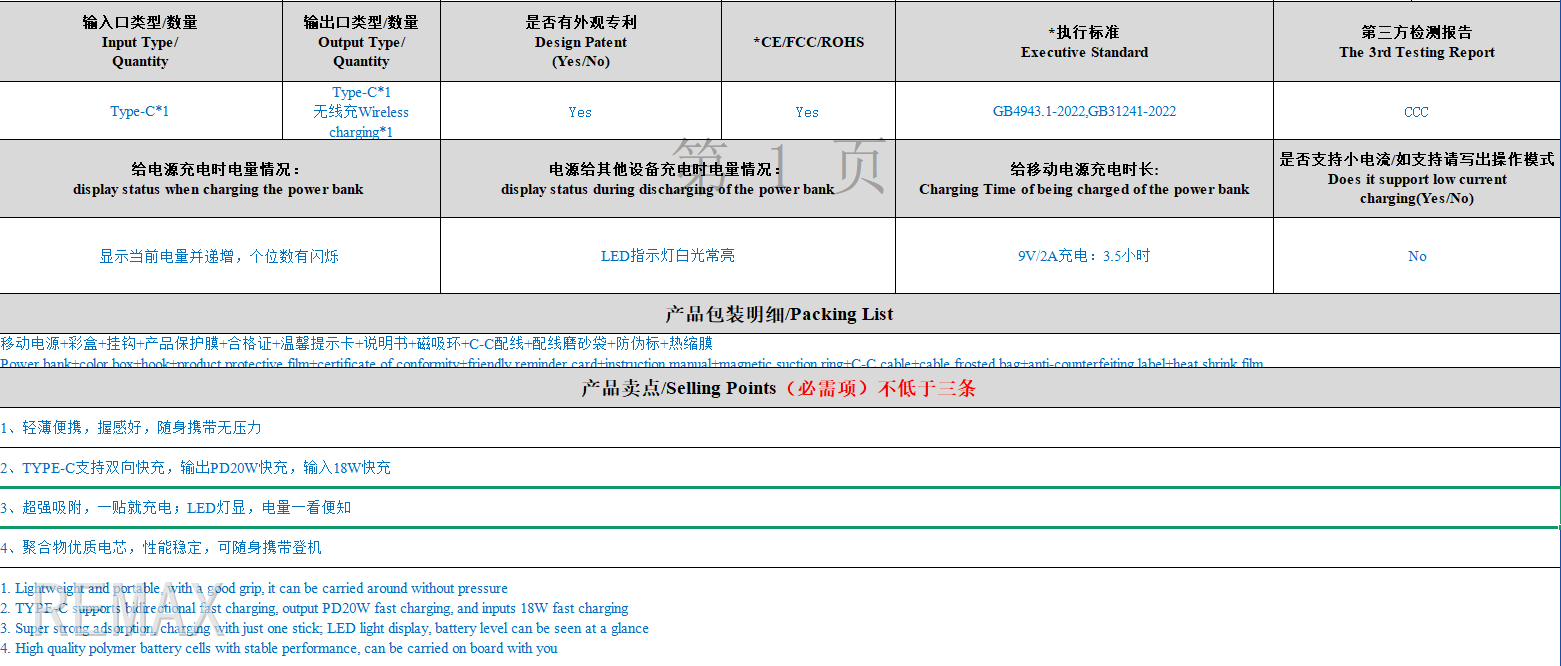Click the Wireless charging*1 output cell
This screenshot has height=666, width=1561.
coord(361,122)
